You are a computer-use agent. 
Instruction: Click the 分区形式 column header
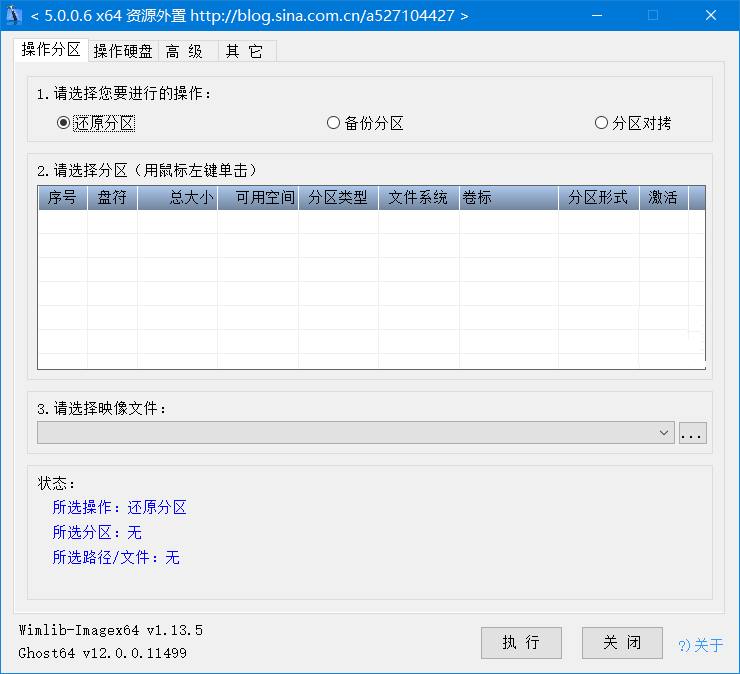[x=598, y=198]
